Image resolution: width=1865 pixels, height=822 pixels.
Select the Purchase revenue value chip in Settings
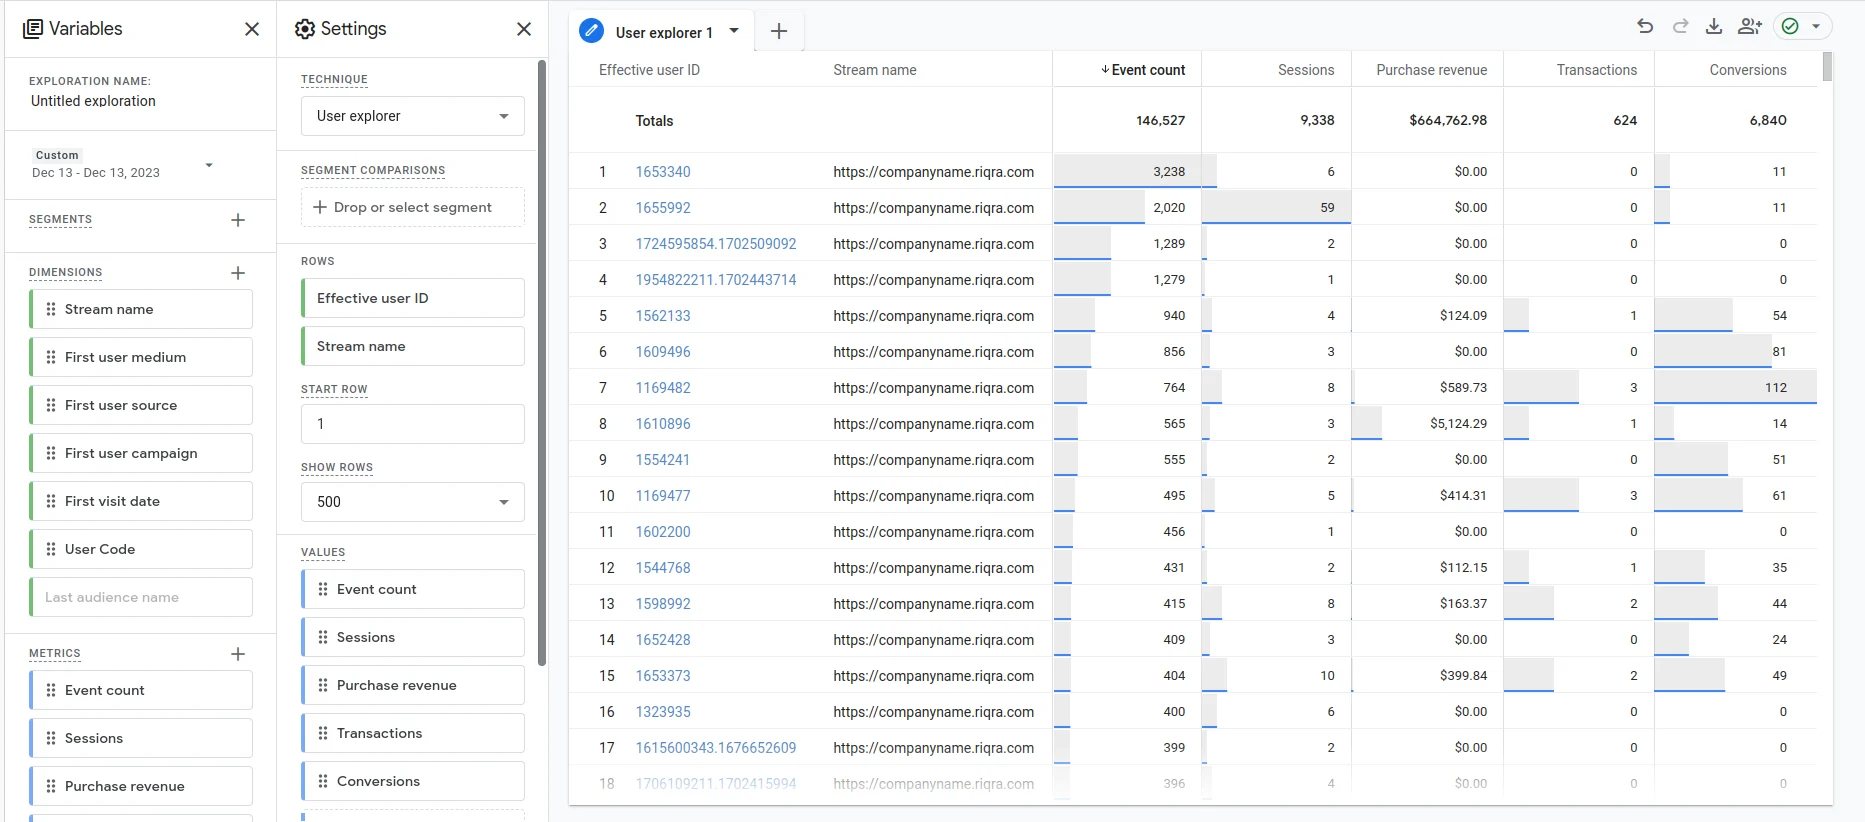click(413, 685)
